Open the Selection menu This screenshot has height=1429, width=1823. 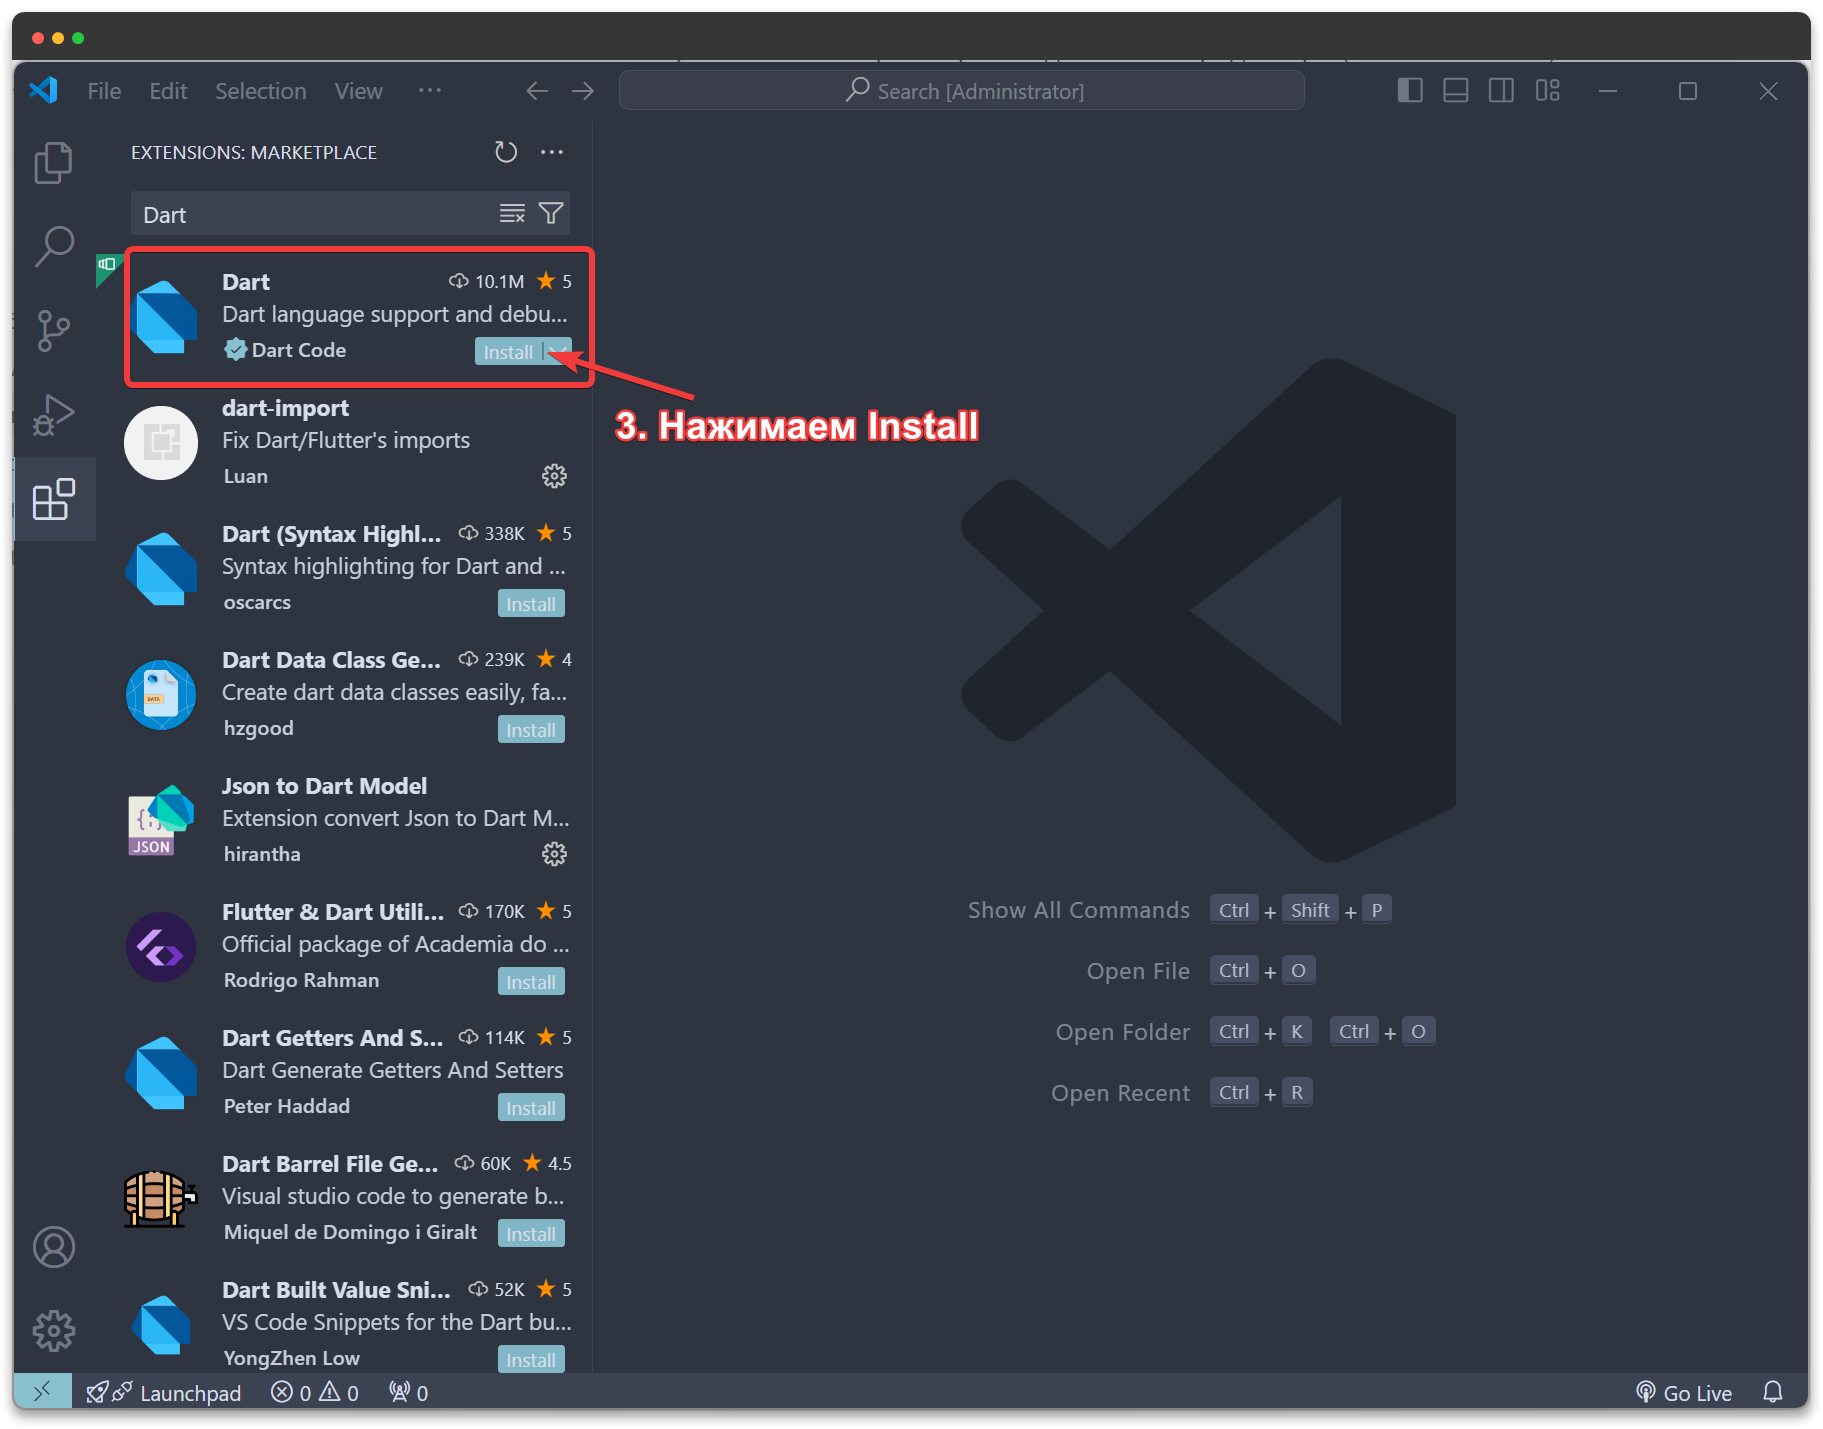[261, 91]
